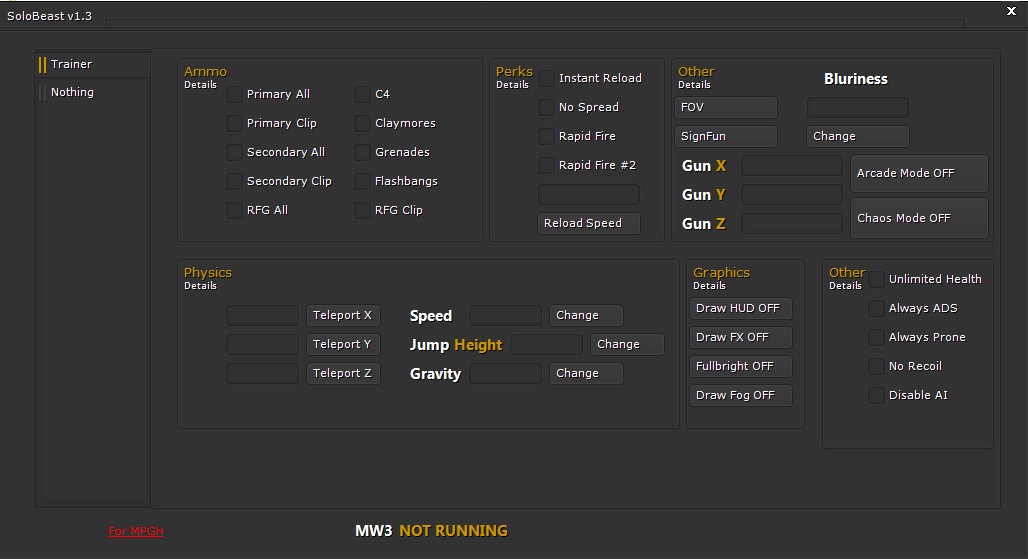Click Change next to Gravity
The width and height of the screenshot is (1028, 559).
click(x=586, y=373)
